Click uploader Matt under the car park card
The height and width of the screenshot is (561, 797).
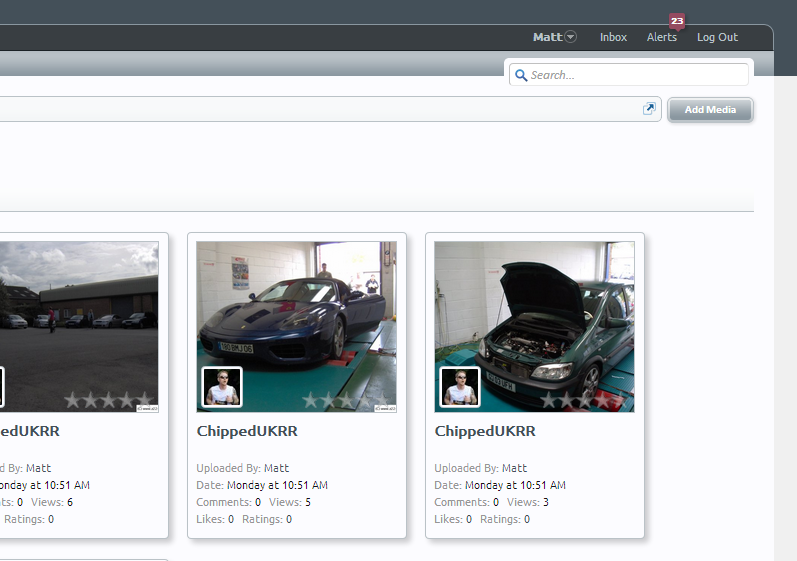38,468
